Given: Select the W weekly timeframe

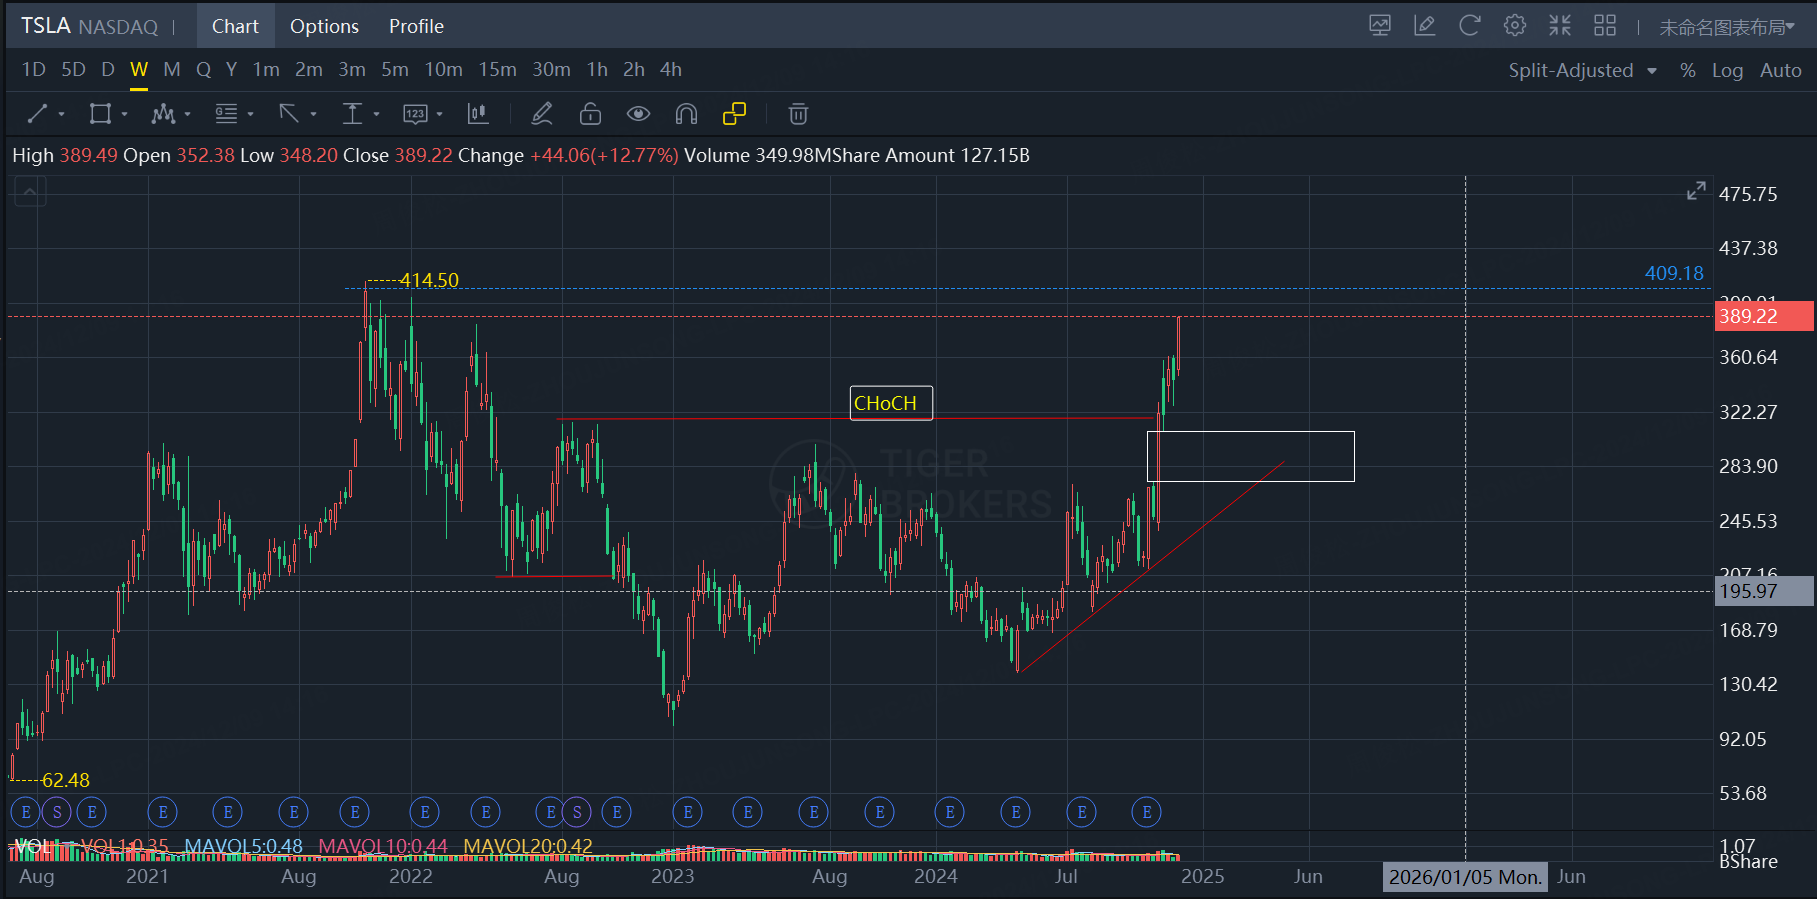Looking at the screenshot, I should point(139,70).
